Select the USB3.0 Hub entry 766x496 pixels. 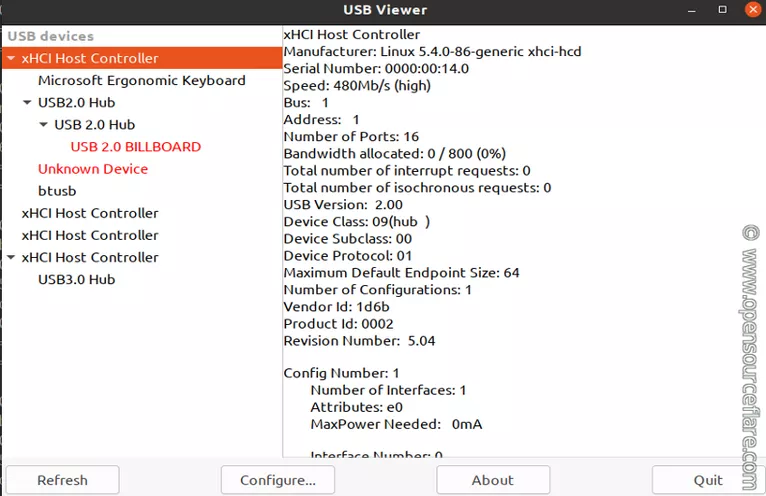(x=76, y=280)
